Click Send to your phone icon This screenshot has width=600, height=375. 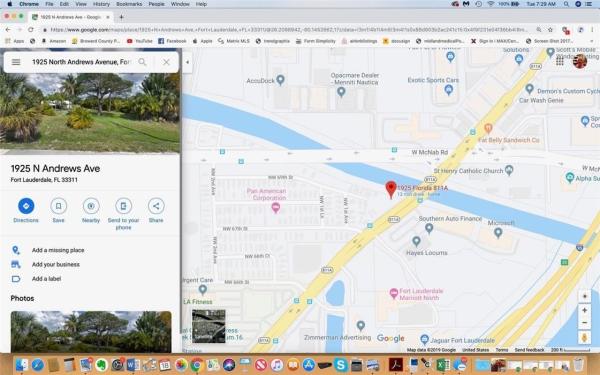[x=124, y=206]
